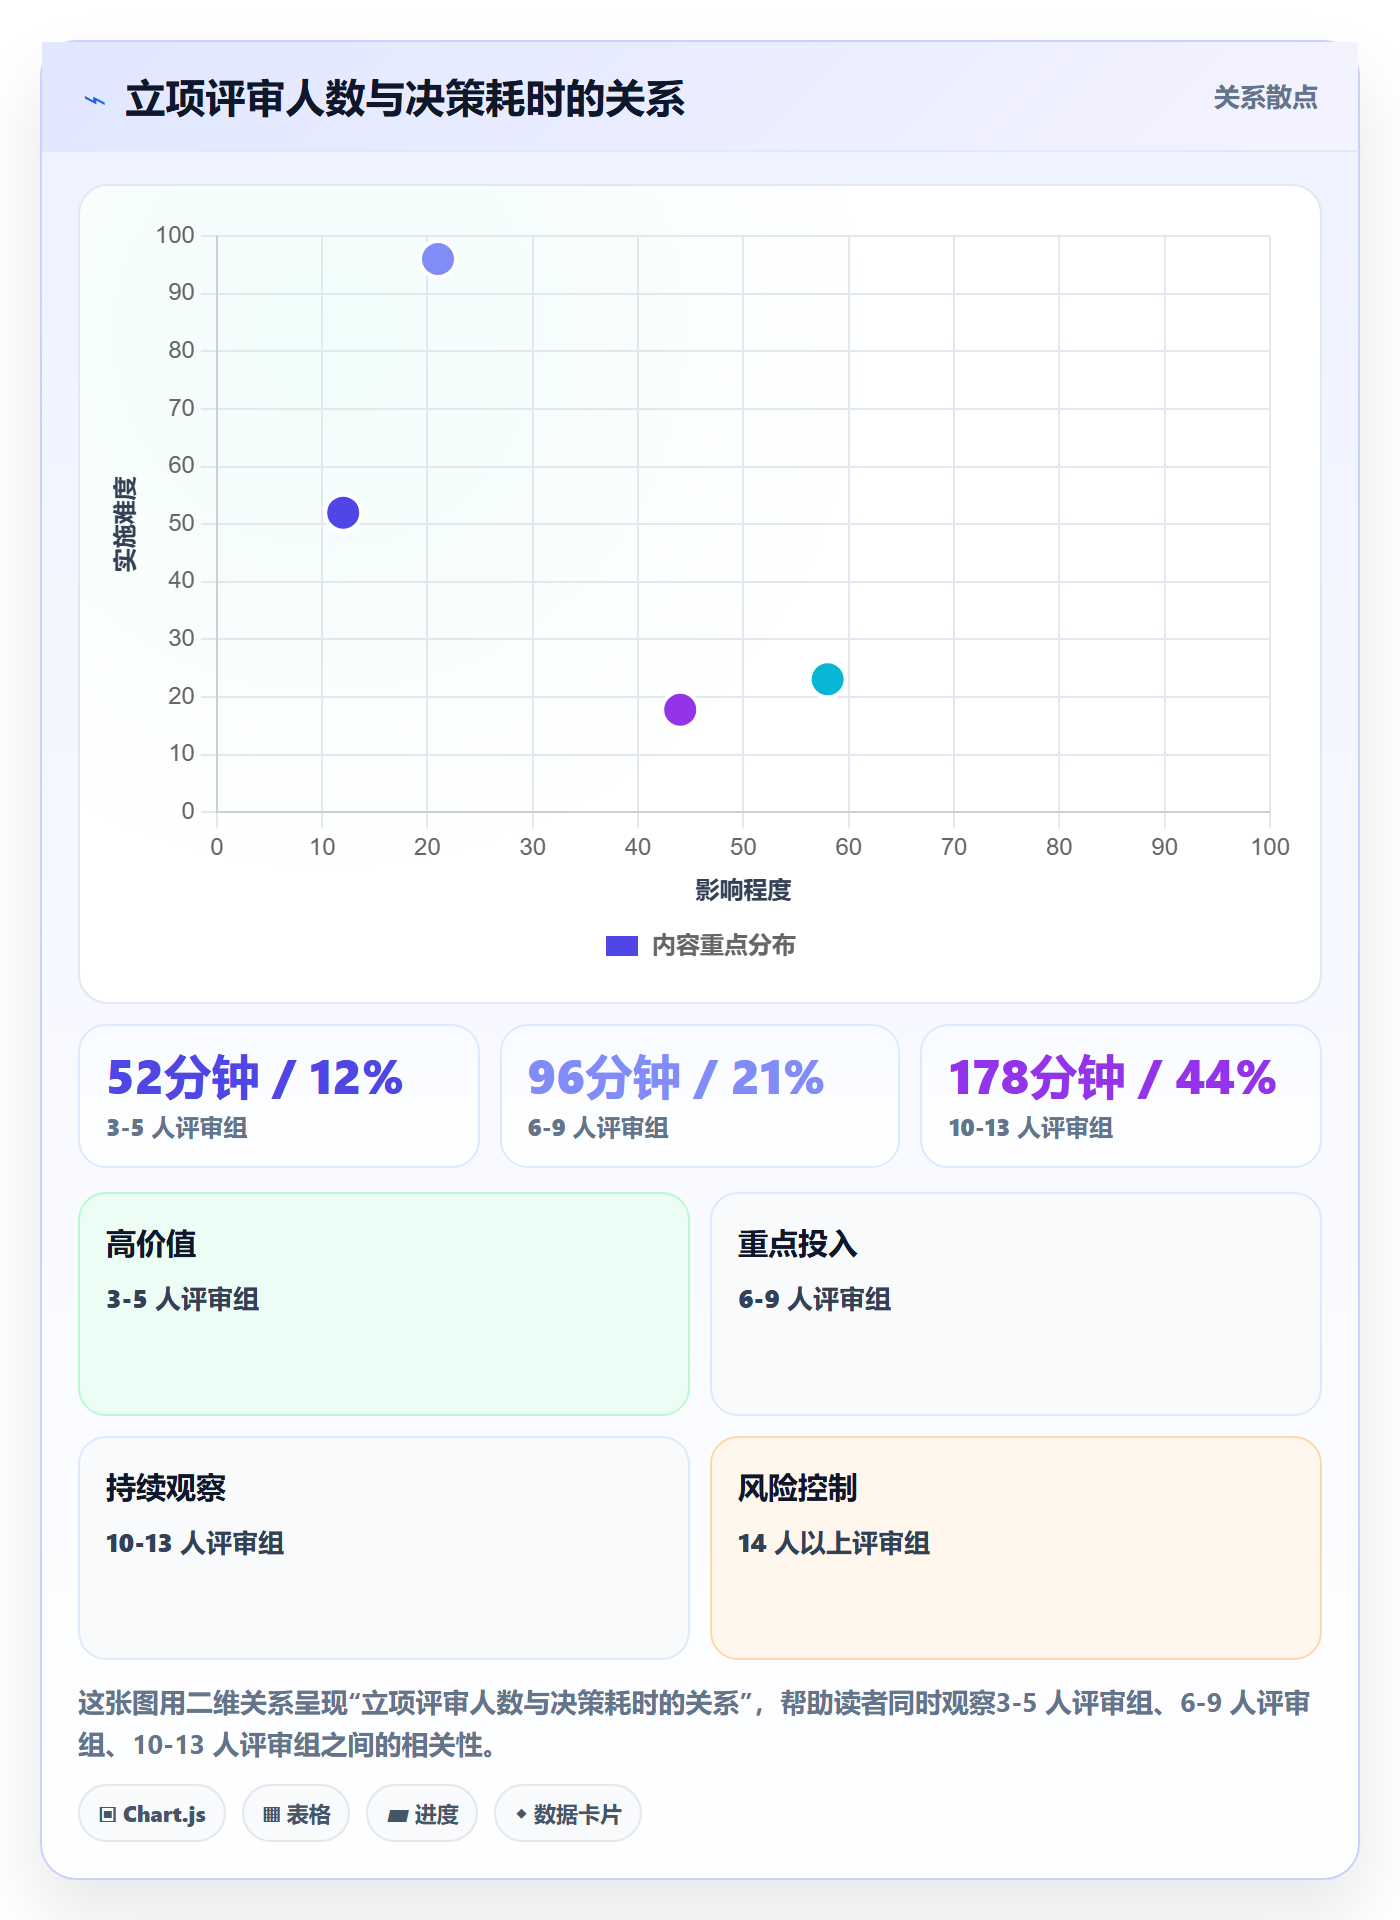
Task: Click the 6-9 人评审组 text in 重点投入 card
Action: click(x=815, y=1299)
